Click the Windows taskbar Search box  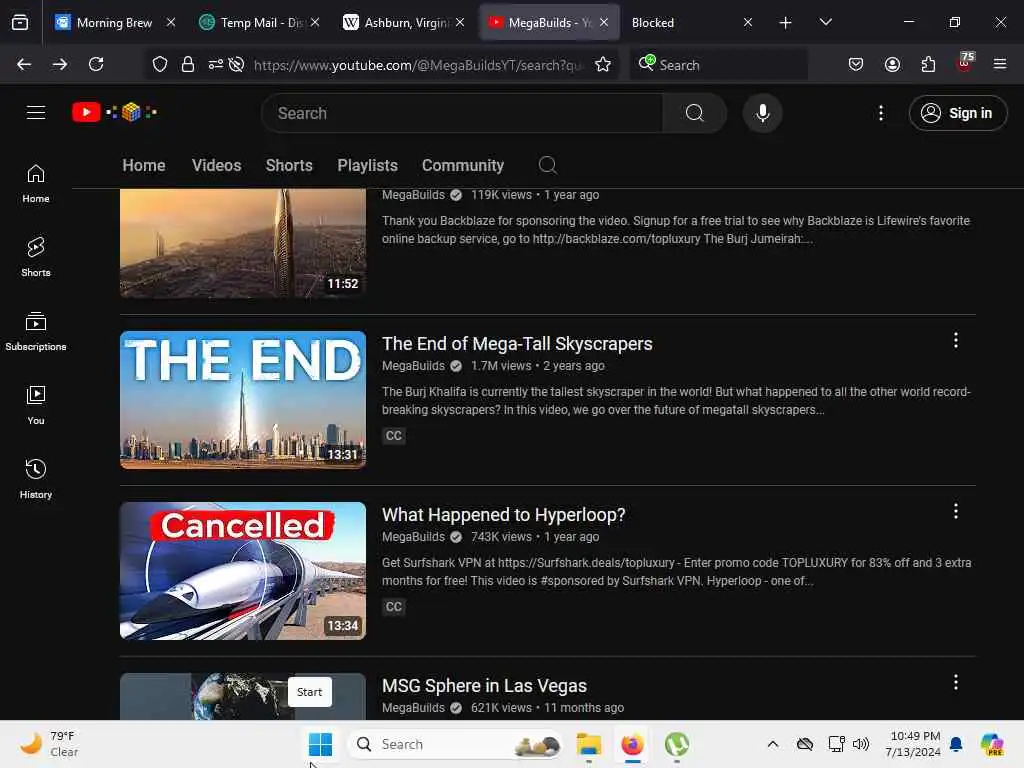[x=456, y=744]
